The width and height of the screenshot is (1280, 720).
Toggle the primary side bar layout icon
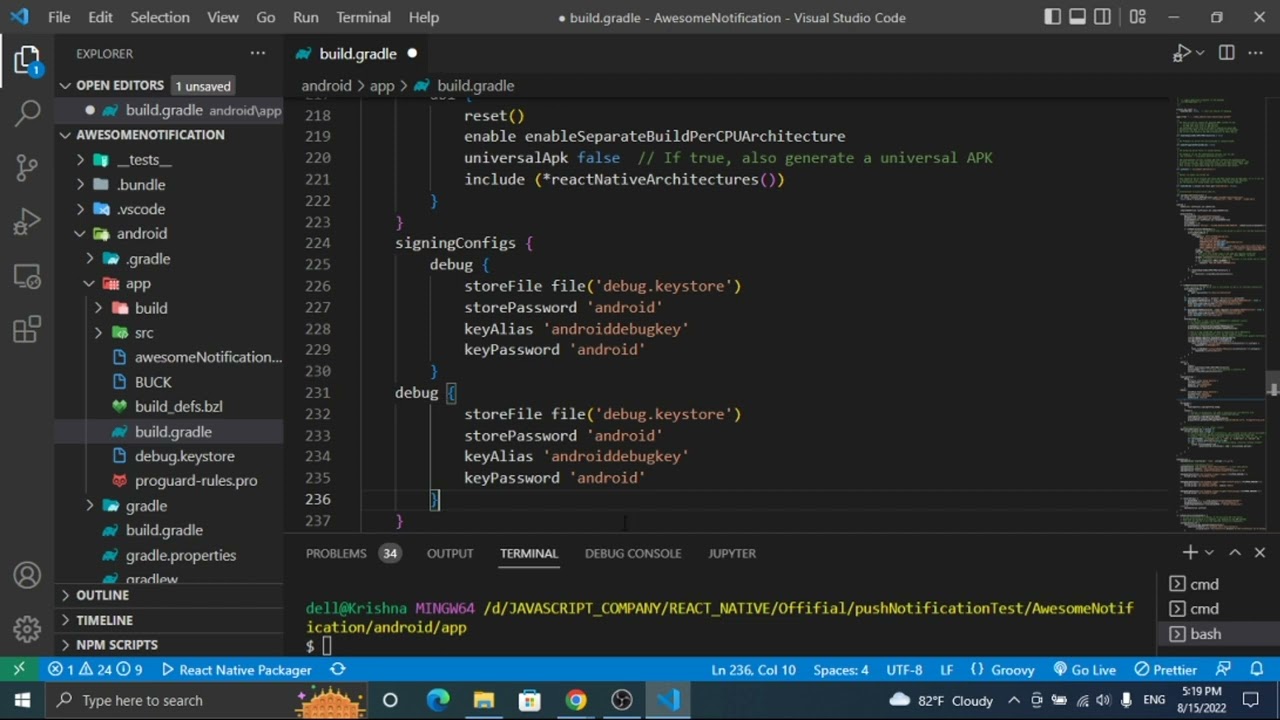tap(1053, 17)
